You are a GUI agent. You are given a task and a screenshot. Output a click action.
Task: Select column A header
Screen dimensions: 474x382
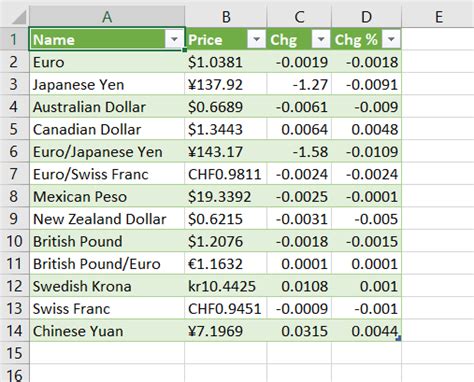coord(107,17)
